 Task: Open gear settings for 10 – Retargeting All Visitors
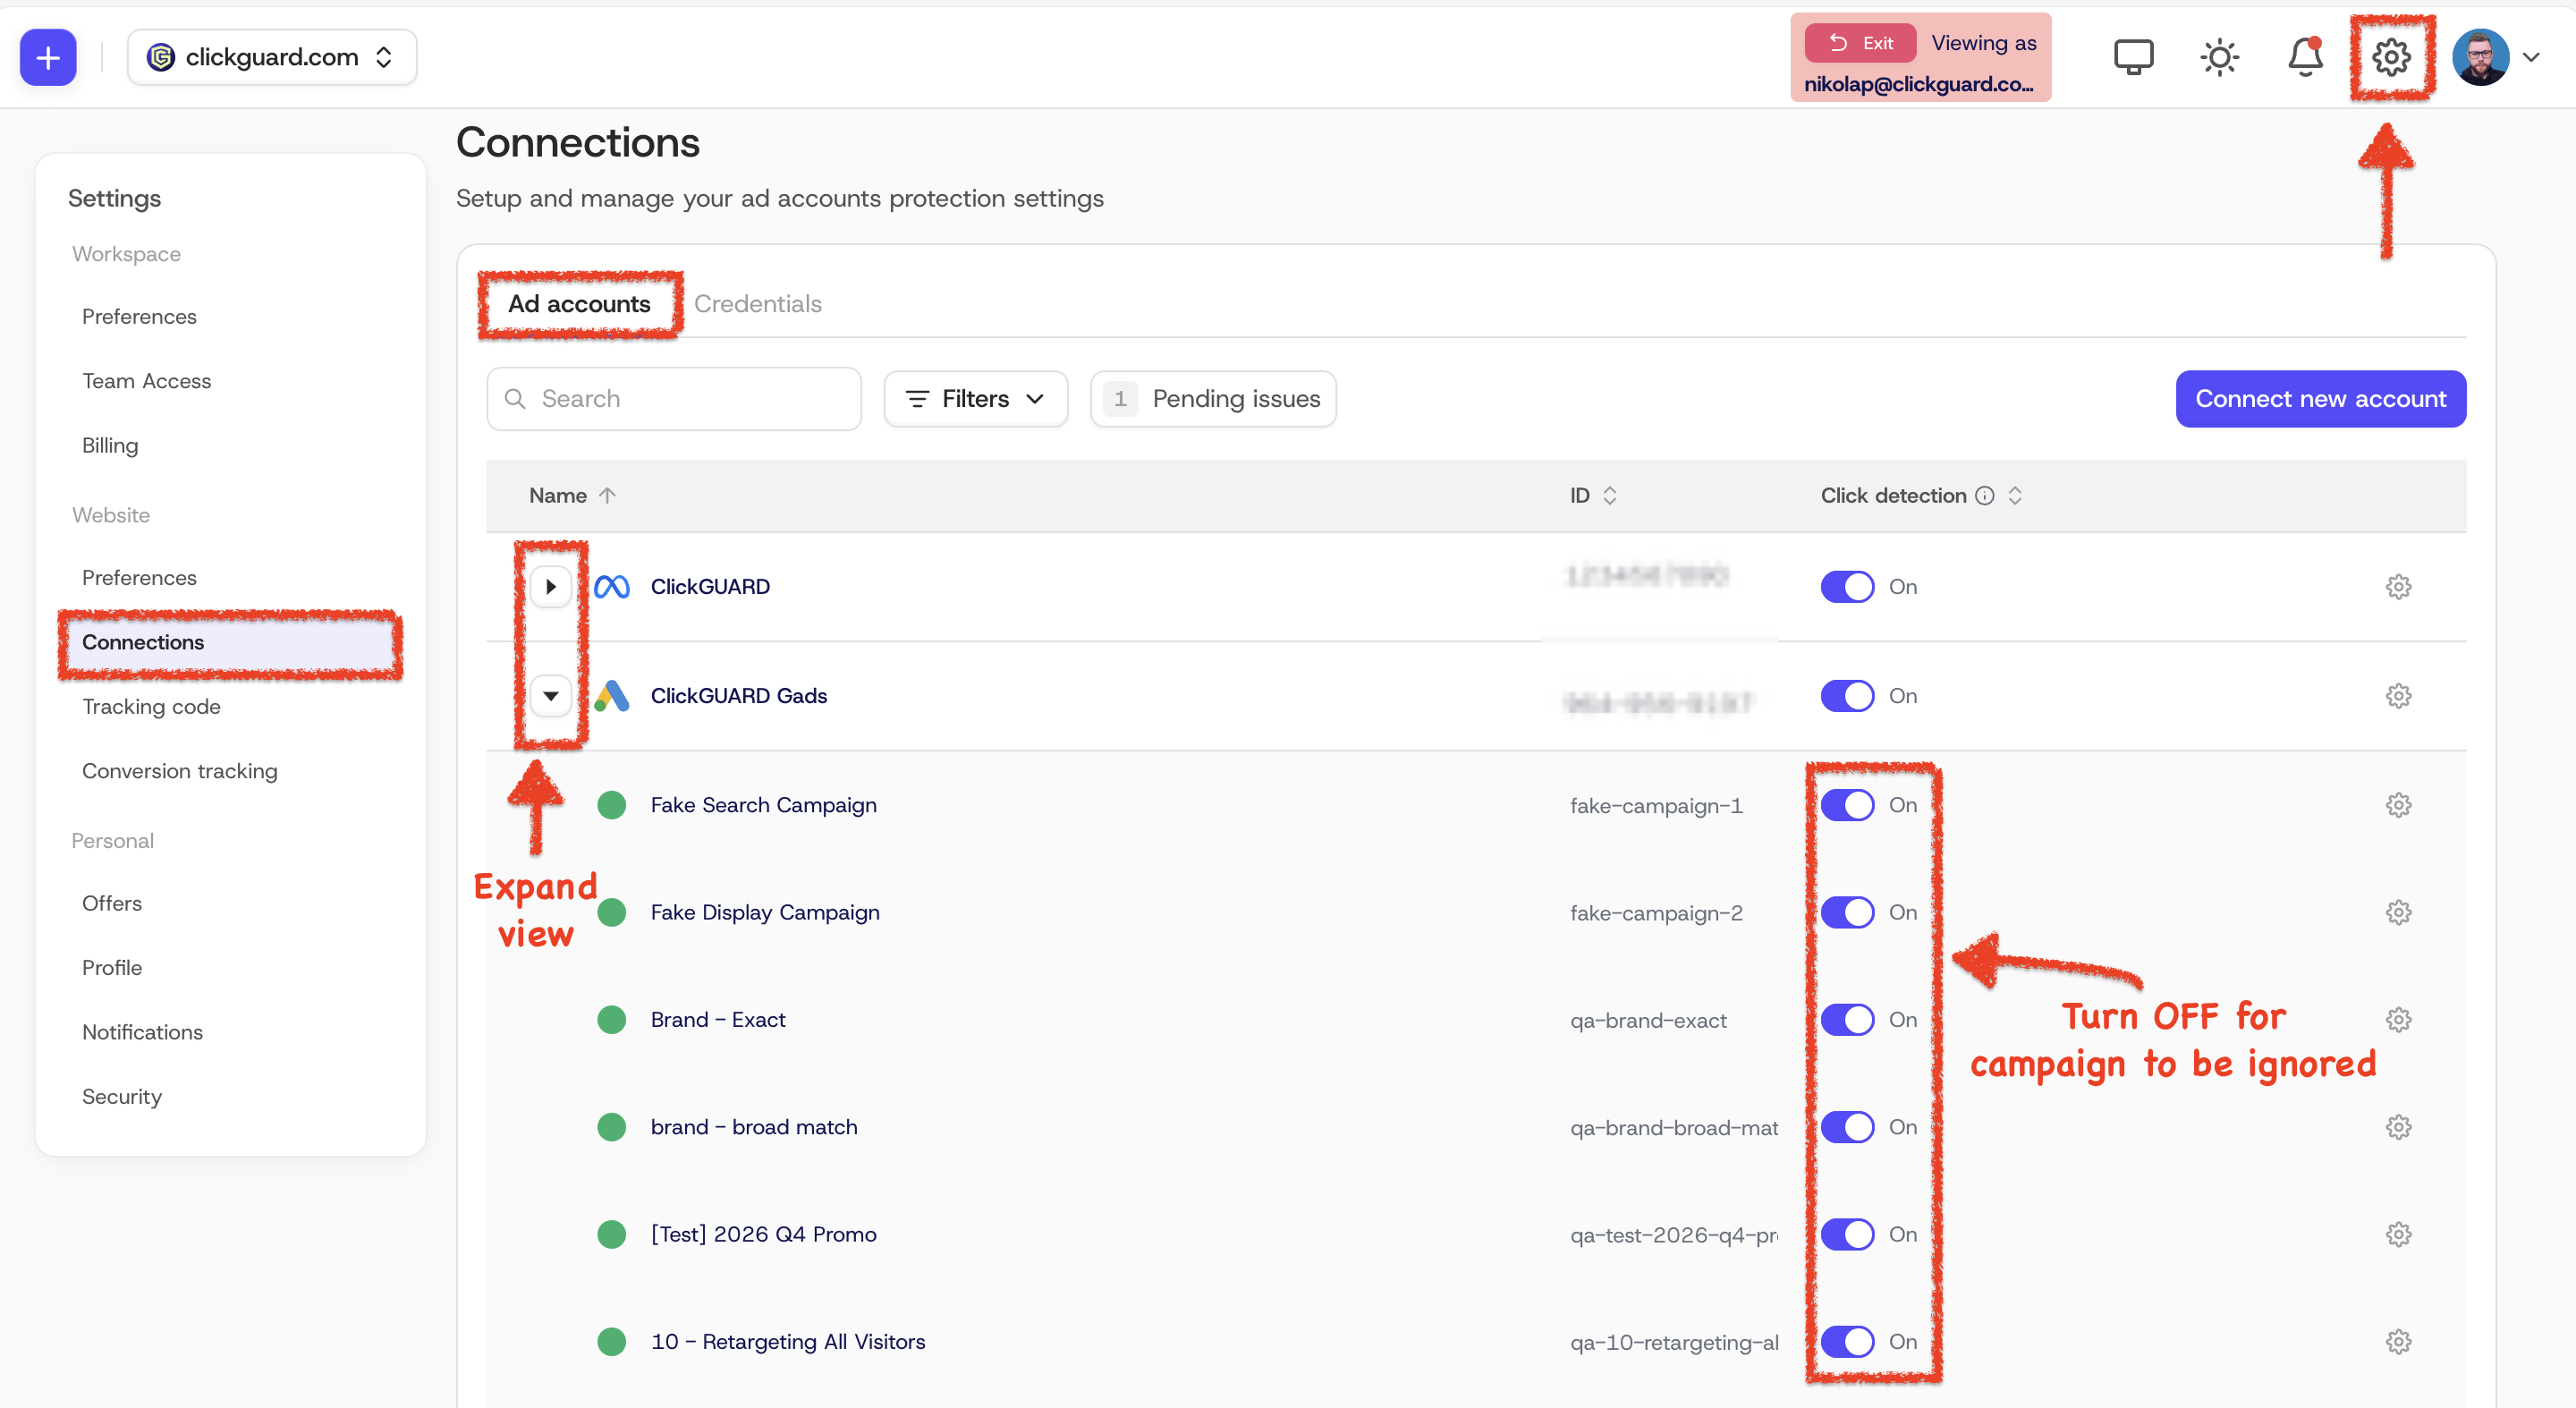[2398, 1341]
